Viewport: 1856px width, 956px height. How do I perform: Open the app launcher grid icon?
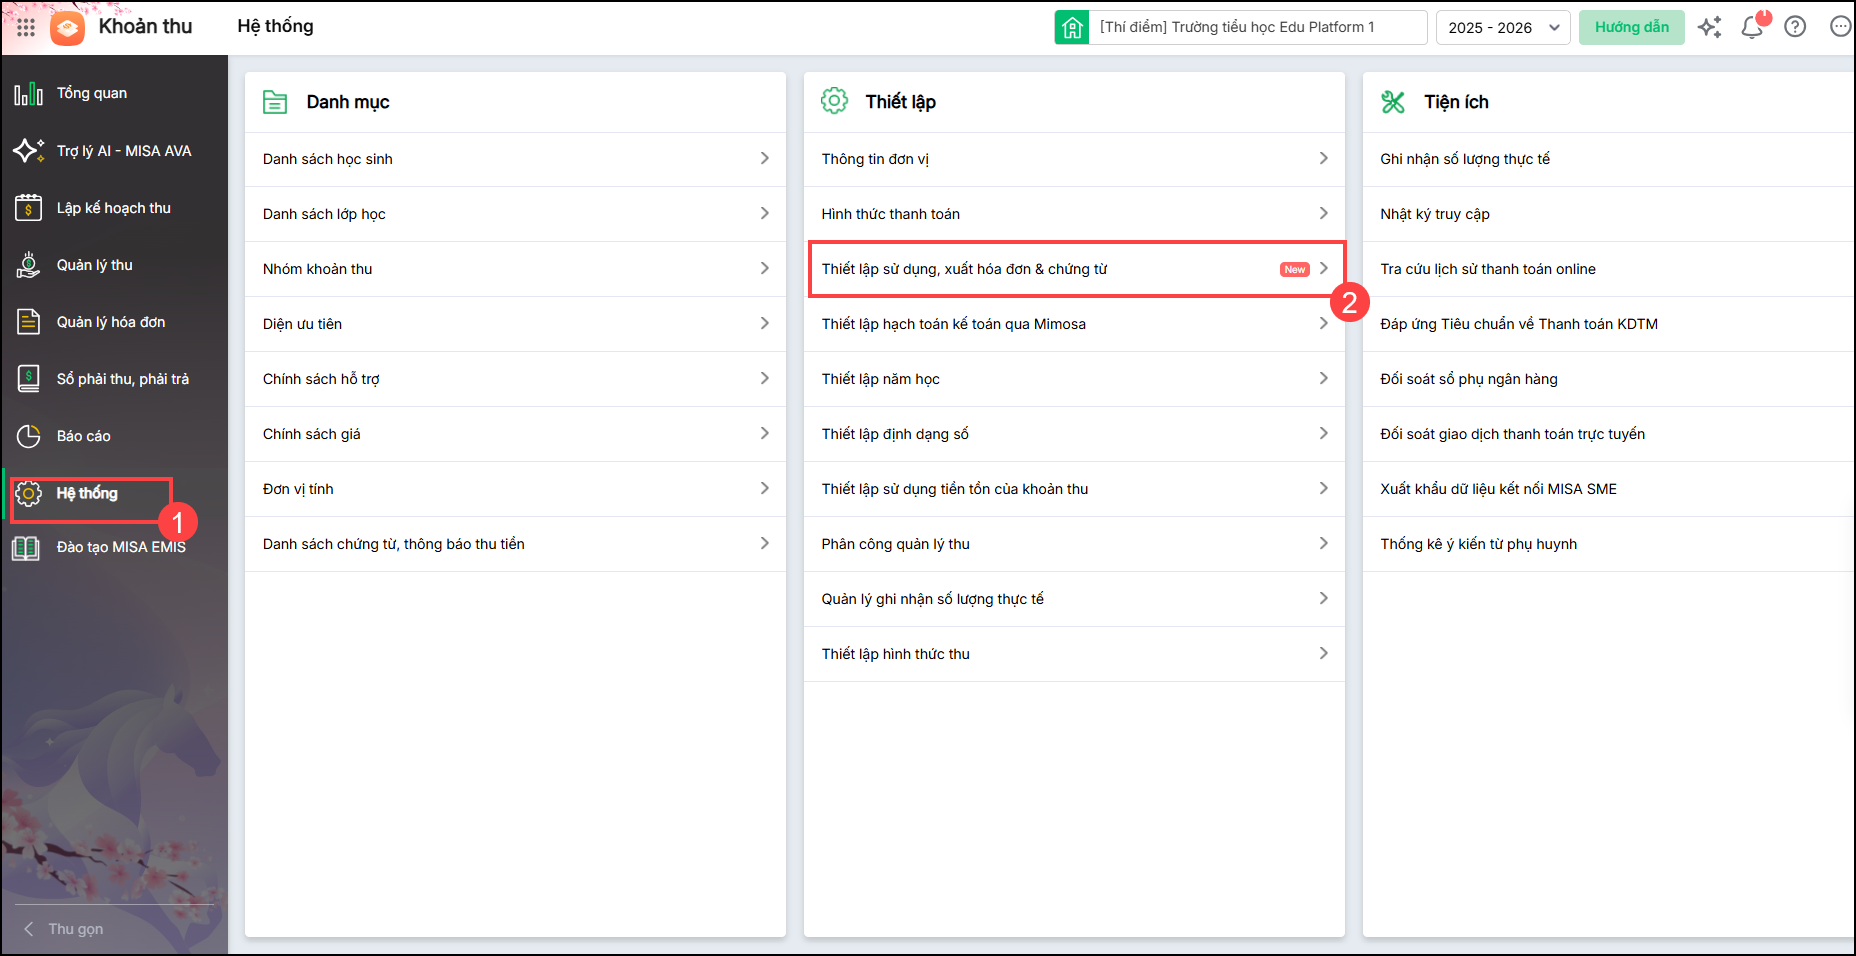tap(26, 27)
